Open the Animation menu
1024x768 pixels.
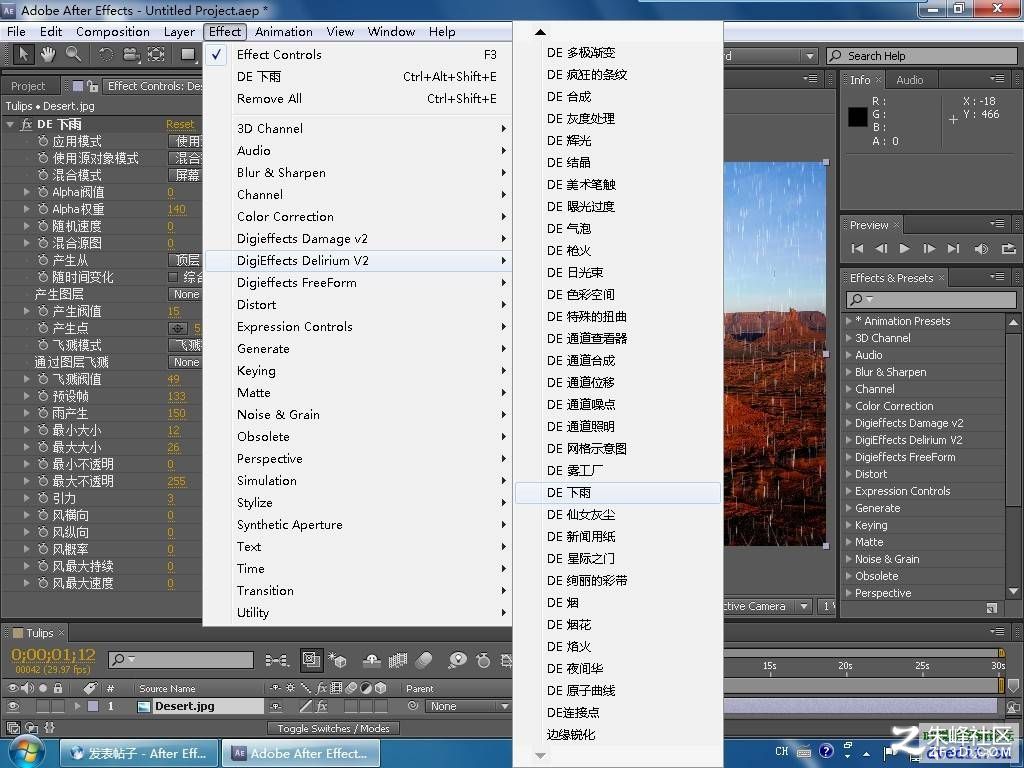(283, 31)
